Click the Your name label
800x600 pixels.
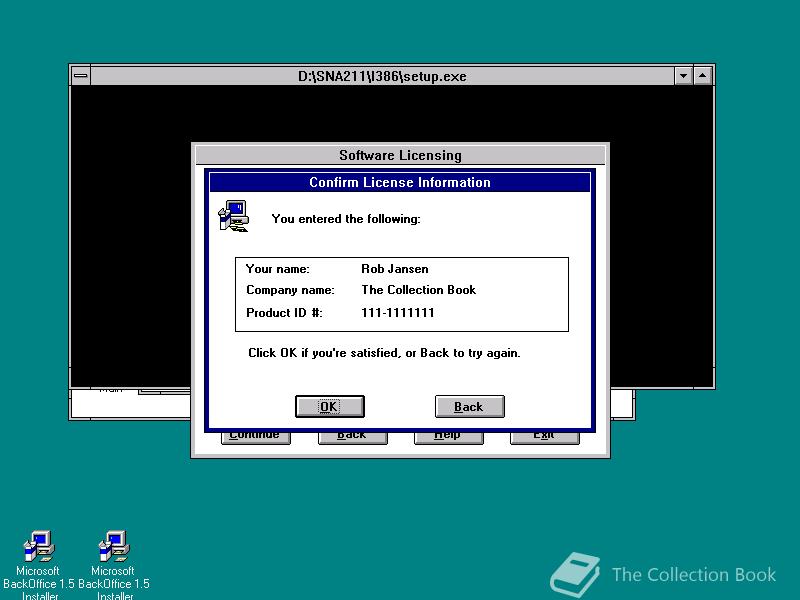tap(278, 269)
